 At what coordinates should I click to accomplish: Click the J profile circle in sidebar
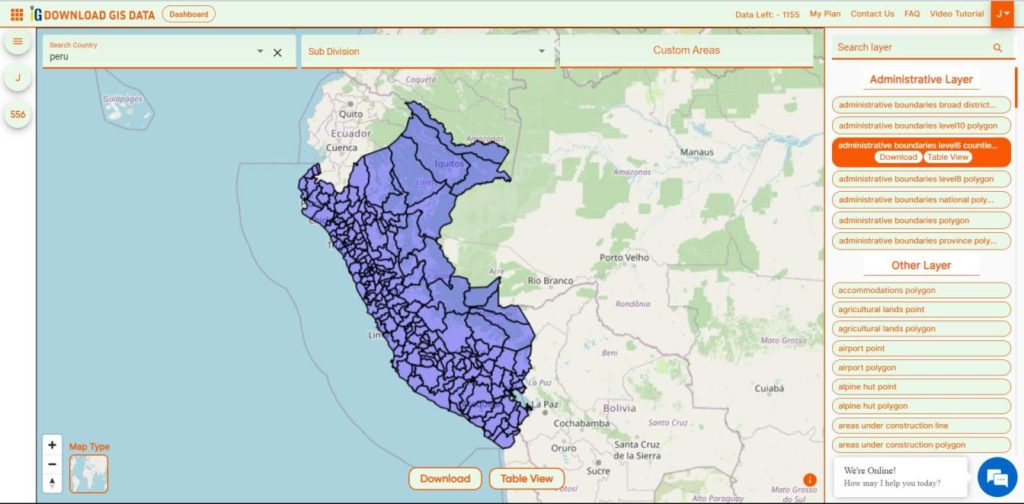coord(18,78)
